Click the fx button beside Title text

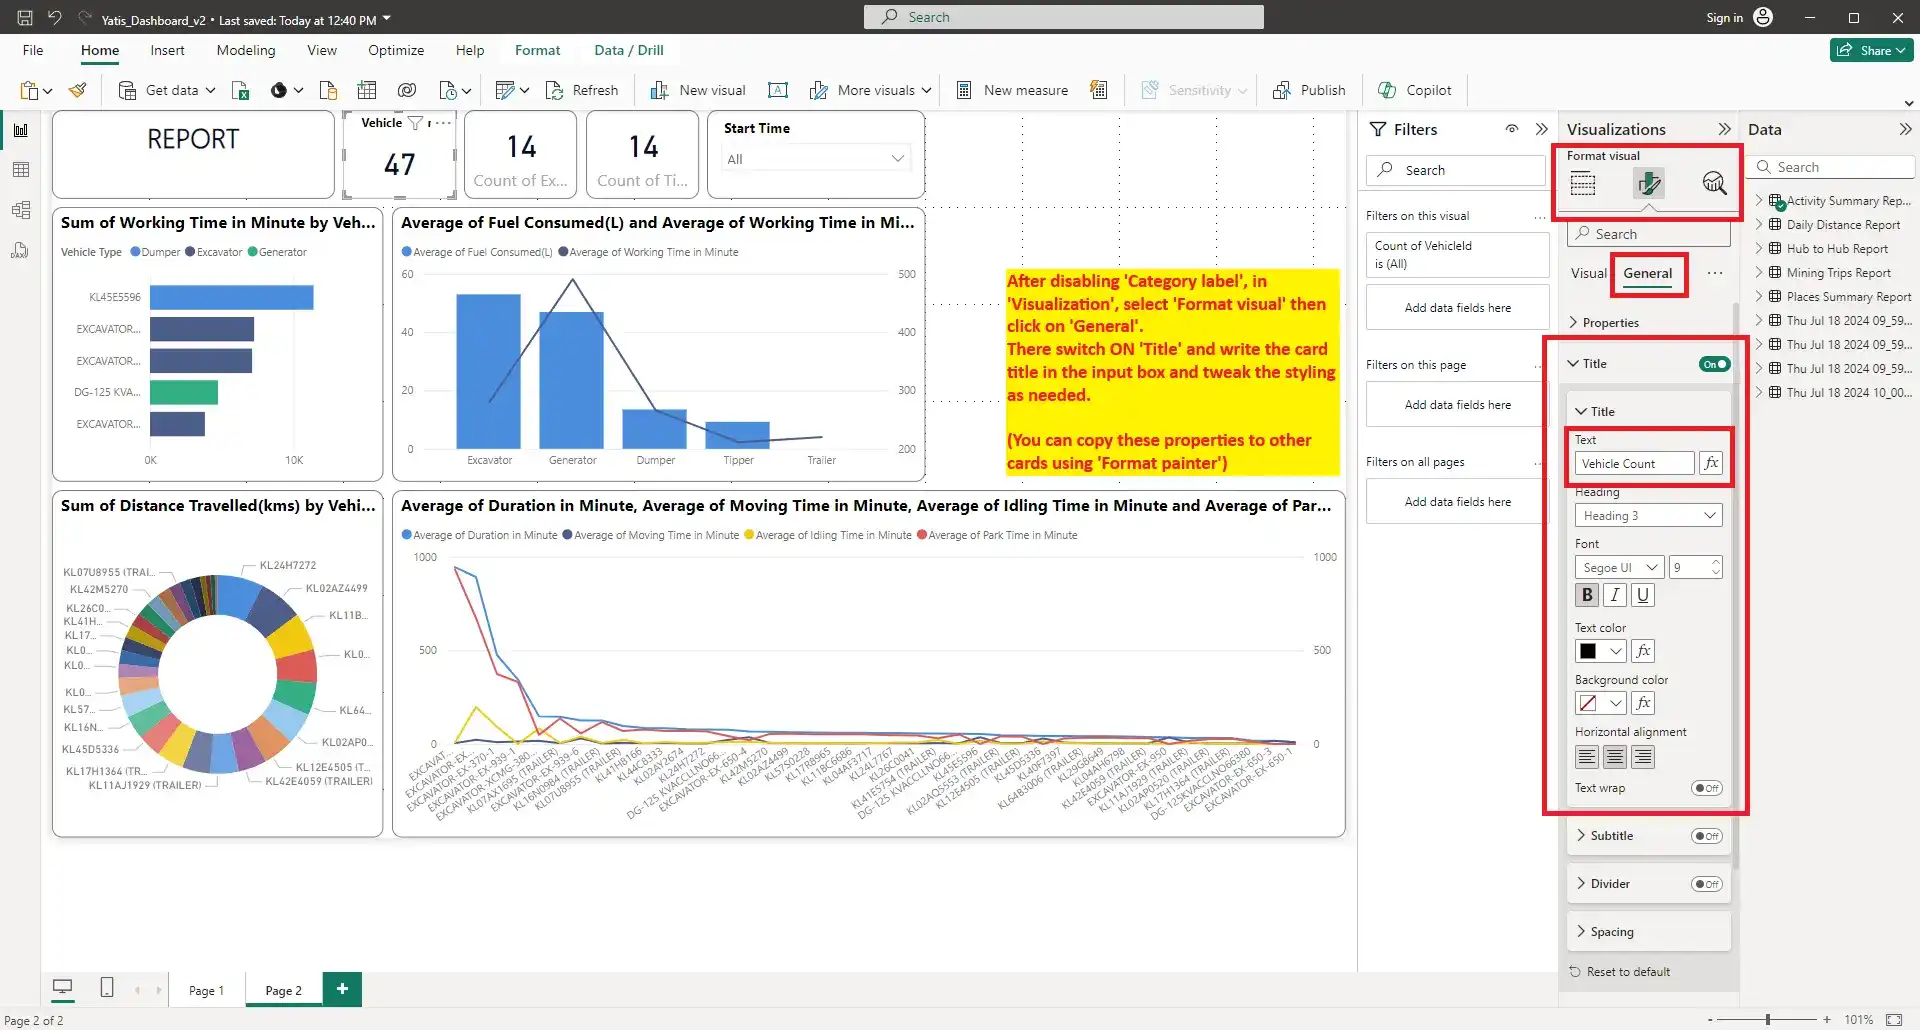[x=1711, y=463]
